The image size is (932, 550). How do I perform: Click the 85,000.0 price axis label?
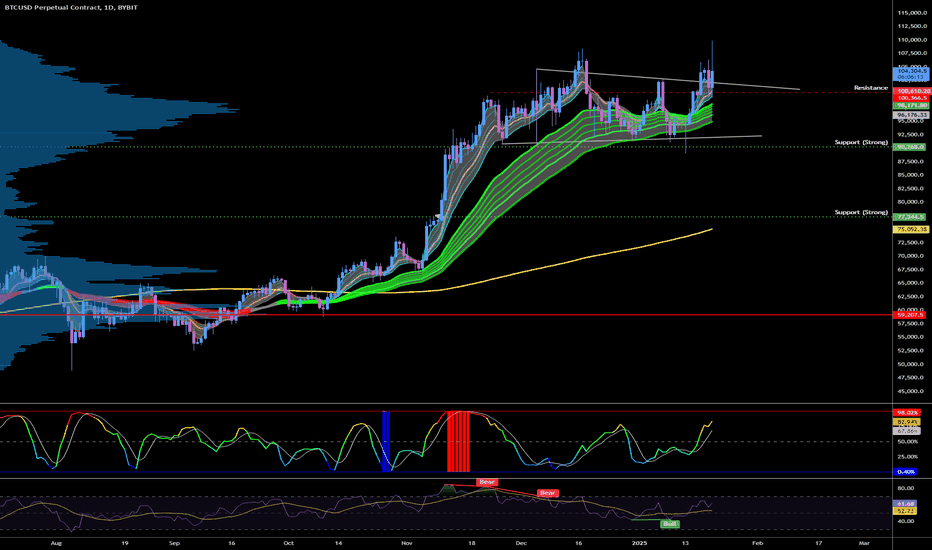coord(912,175)
